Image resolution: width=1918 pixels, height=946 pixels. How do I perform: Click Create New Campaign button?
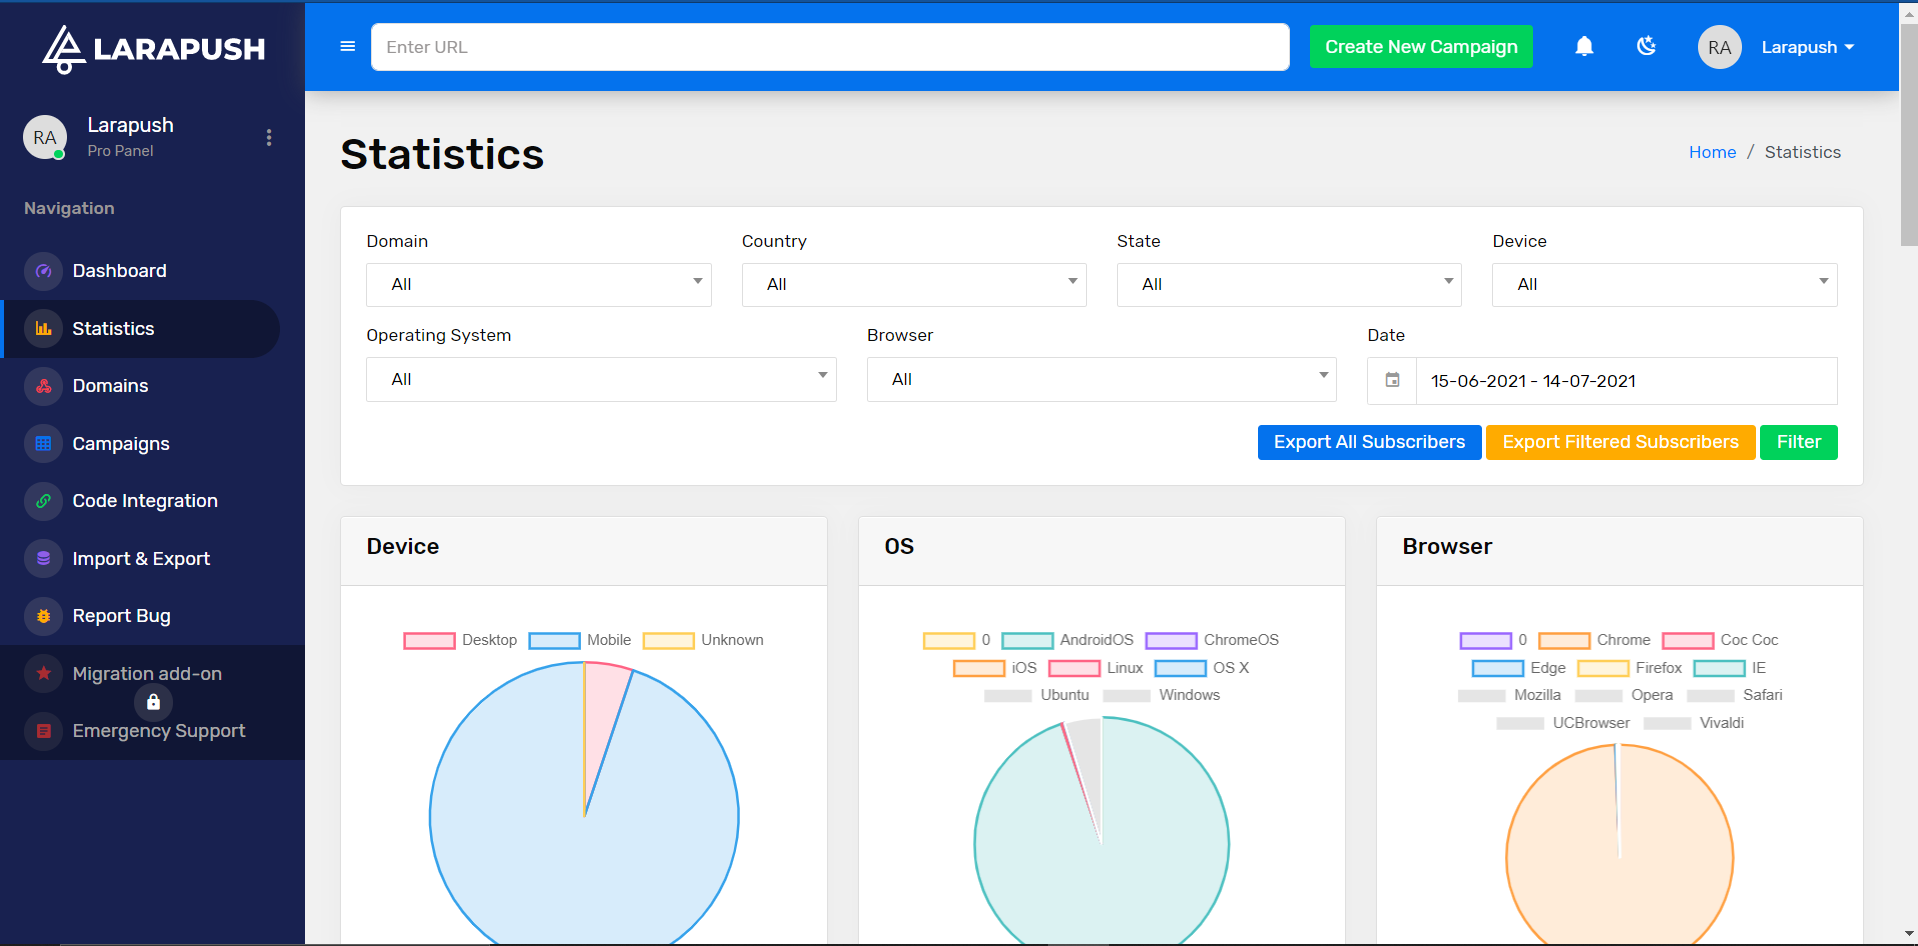point(1421,47)
